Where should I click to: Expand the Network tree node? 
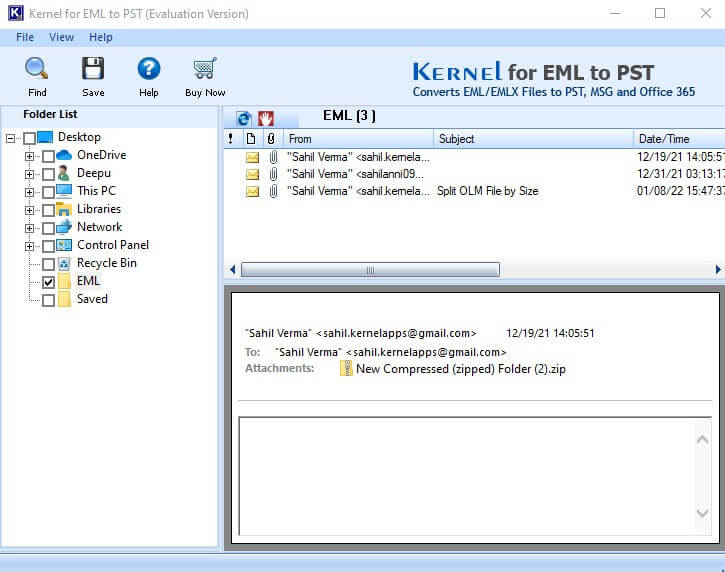pyautogui.click(x=29, y=228)
